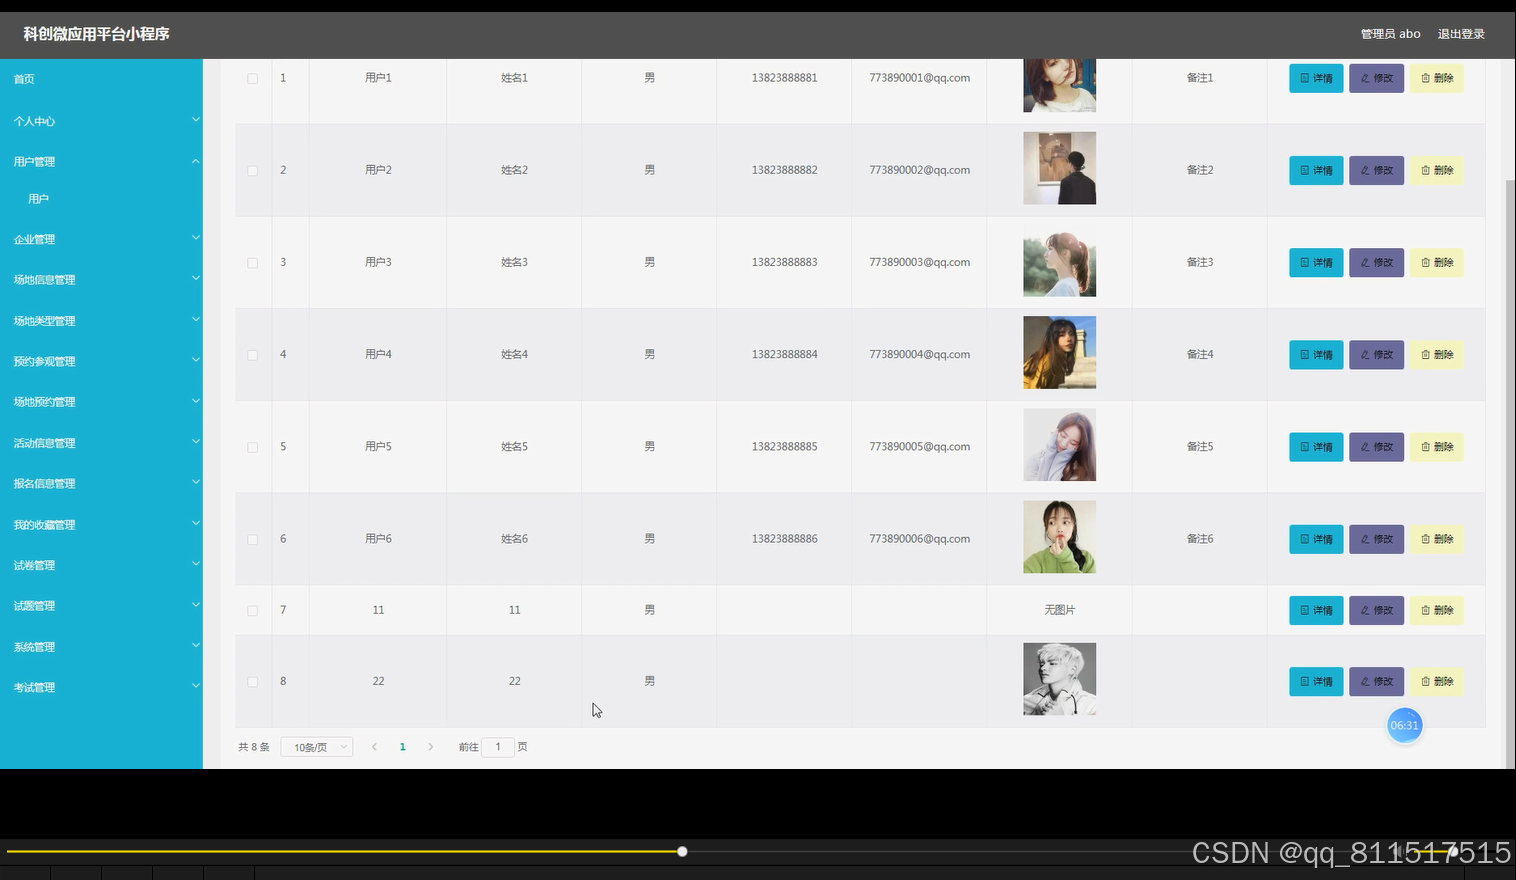This screenshot has height=880, width=1516.
Task: Collapse the 用户管理 sidebar menu
Action: 101,161
